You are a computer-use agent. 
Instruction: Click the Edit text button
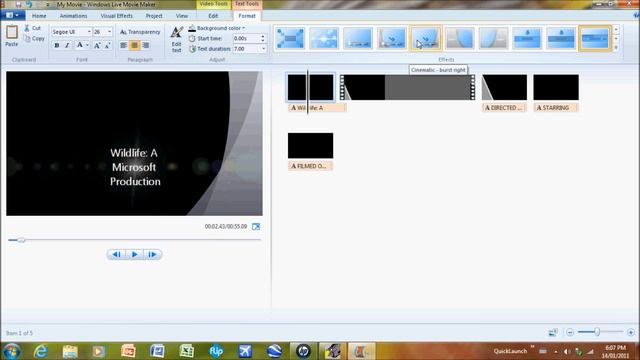coord(176,39)
